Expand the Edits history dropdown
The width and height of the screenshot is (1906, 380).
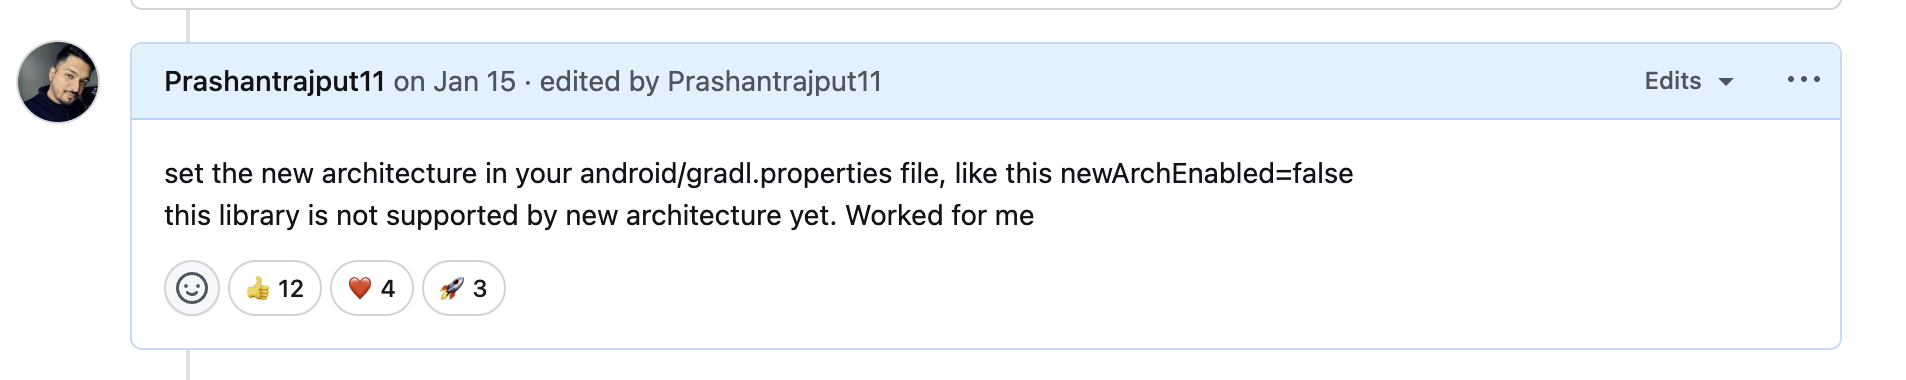[x=1689, y=81]
